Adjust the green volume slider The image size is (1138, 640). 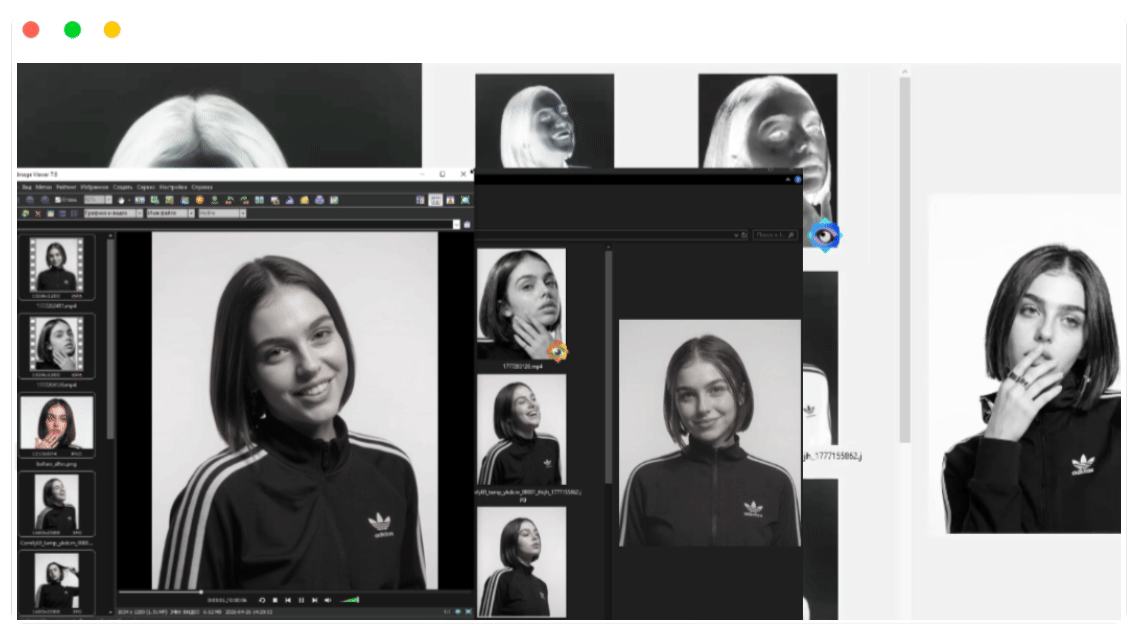(x=349, y=600)
